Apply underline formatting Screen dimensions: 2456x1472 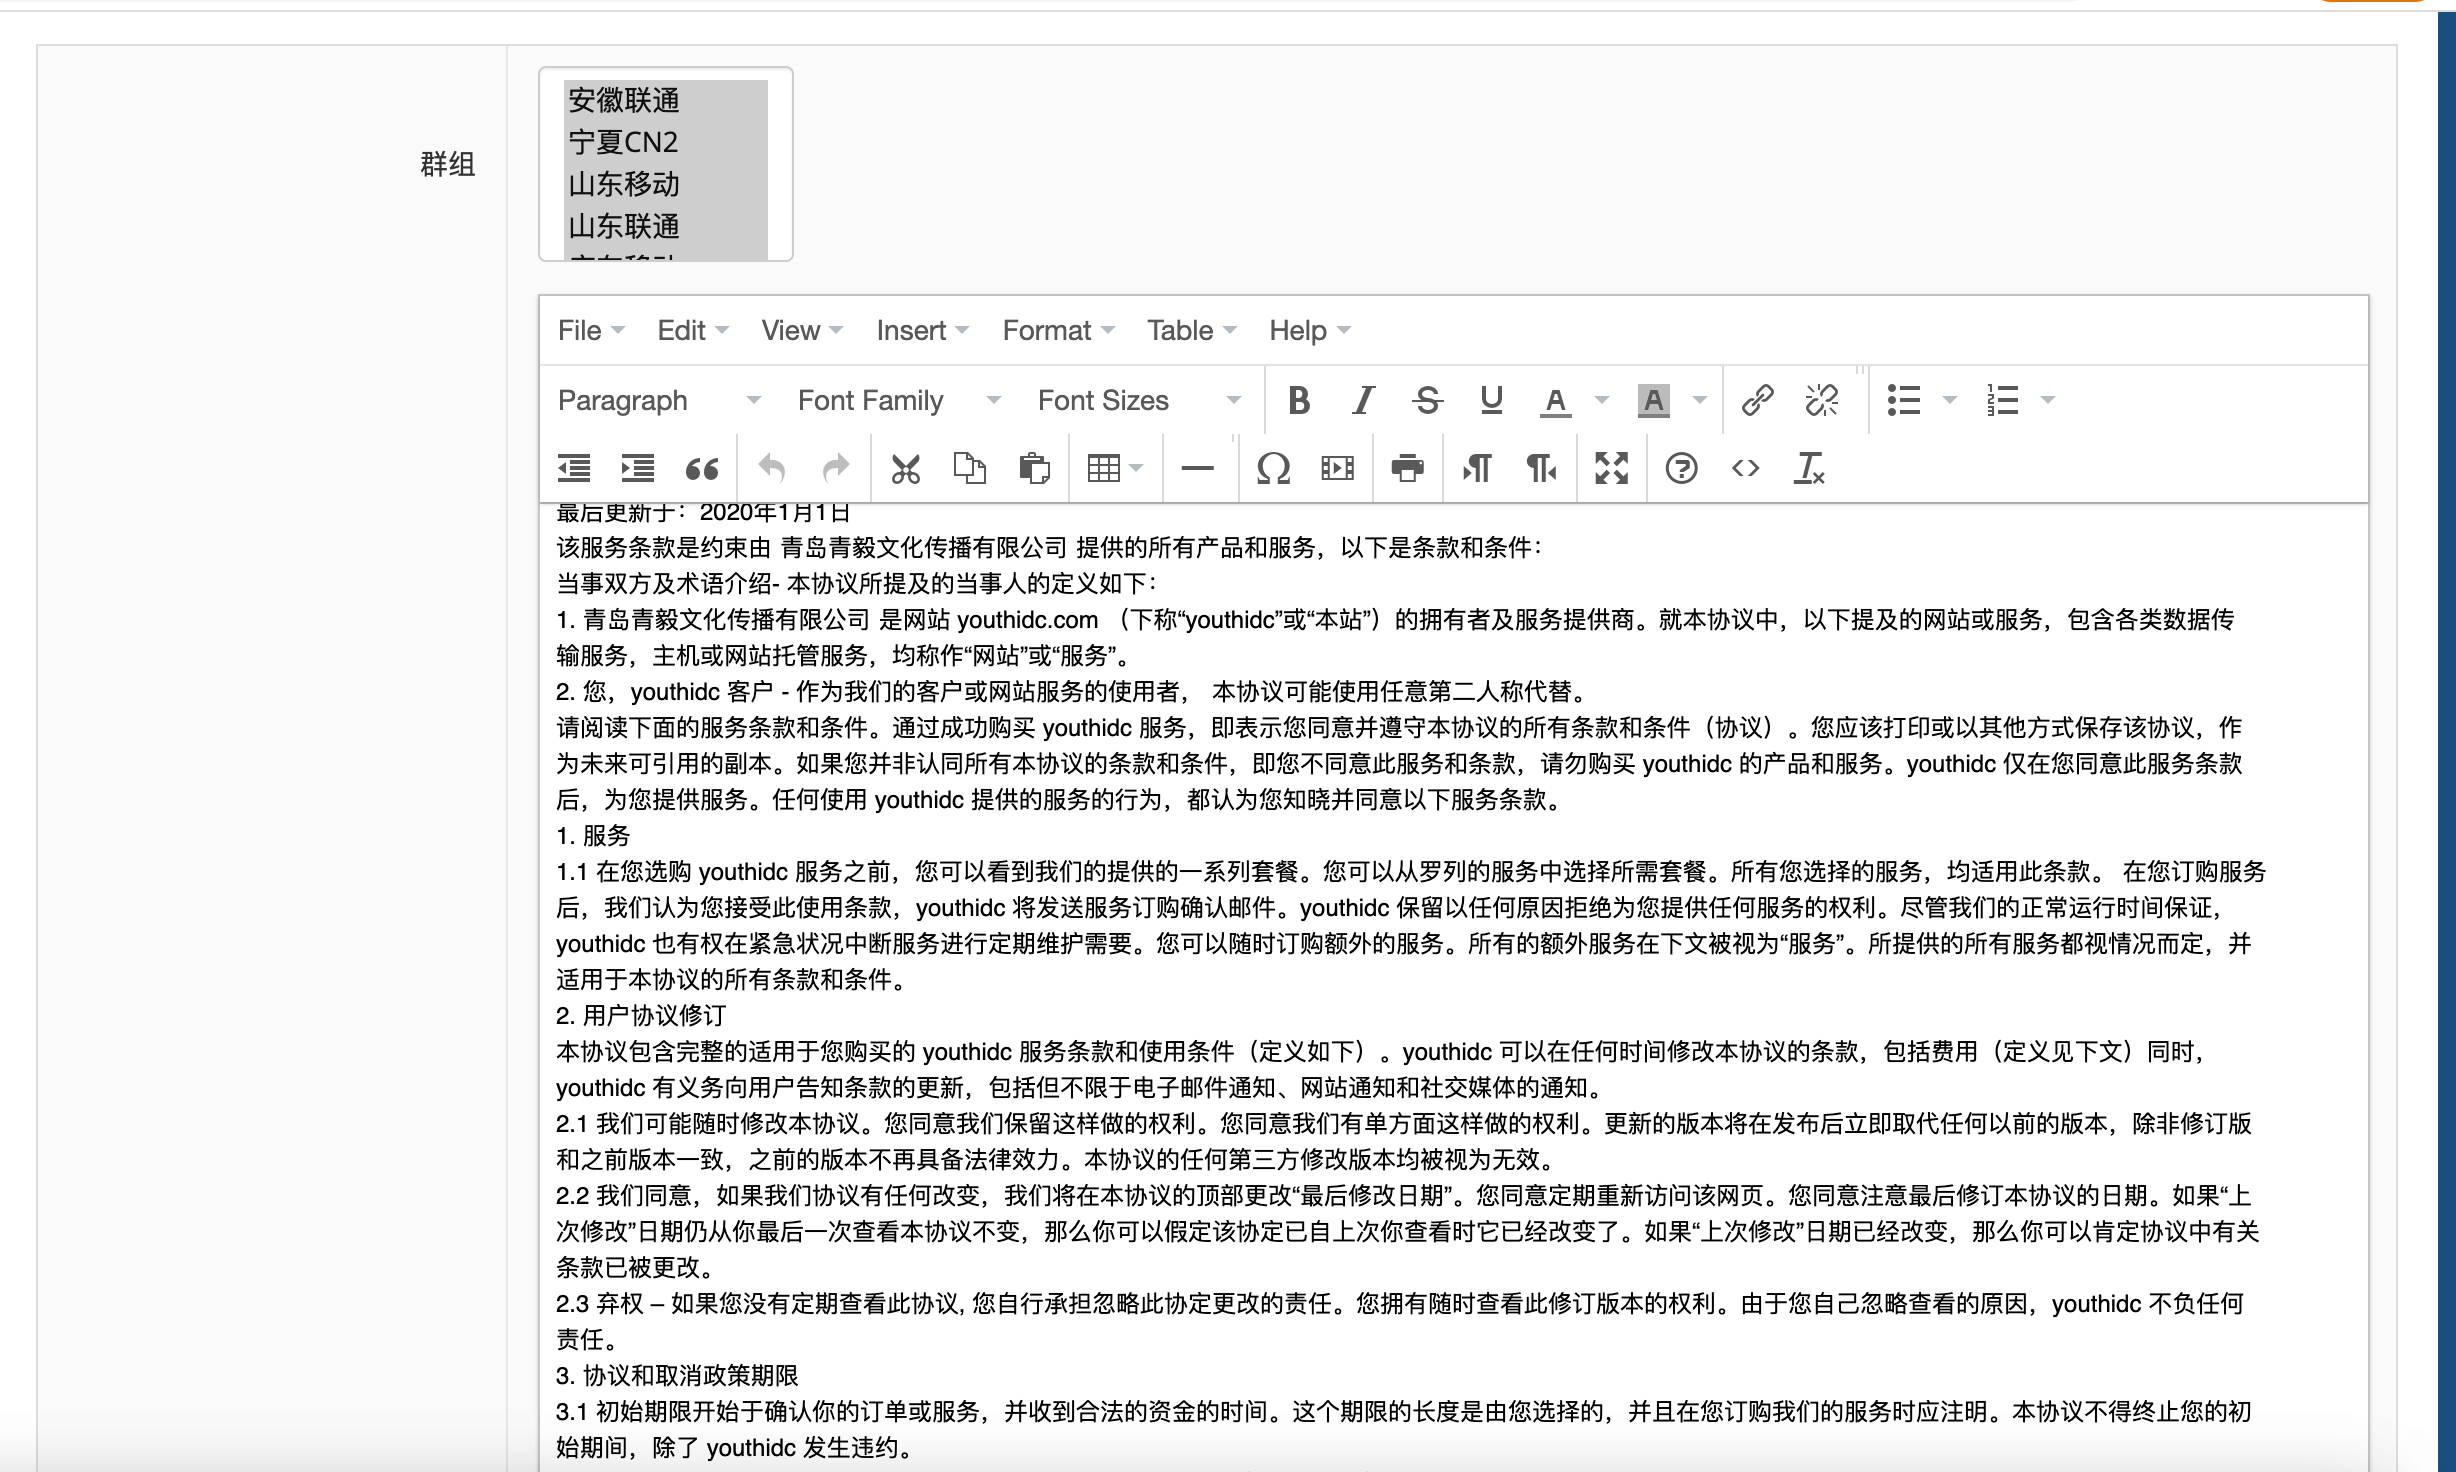[1491, 401]
